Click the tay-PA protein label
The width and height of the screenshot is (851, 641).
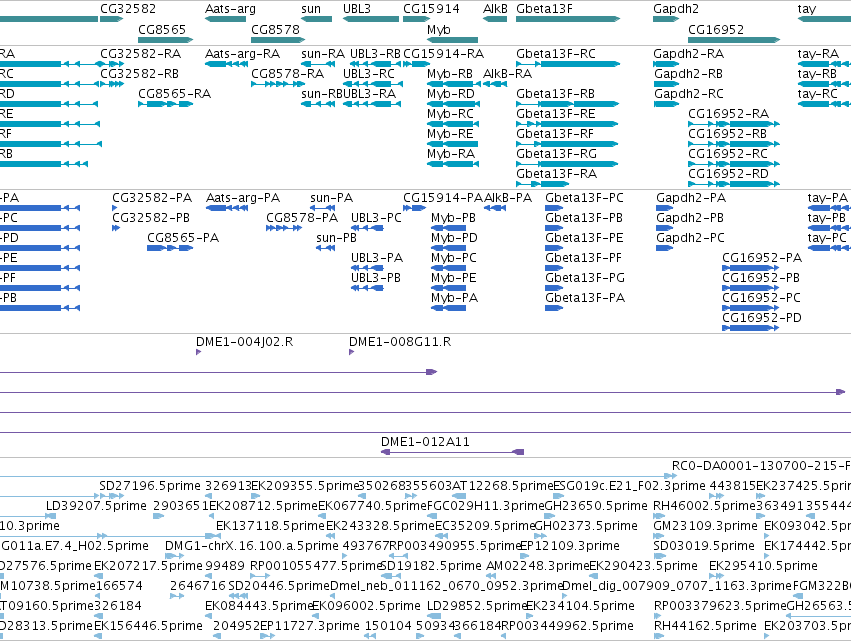point(828,198)
